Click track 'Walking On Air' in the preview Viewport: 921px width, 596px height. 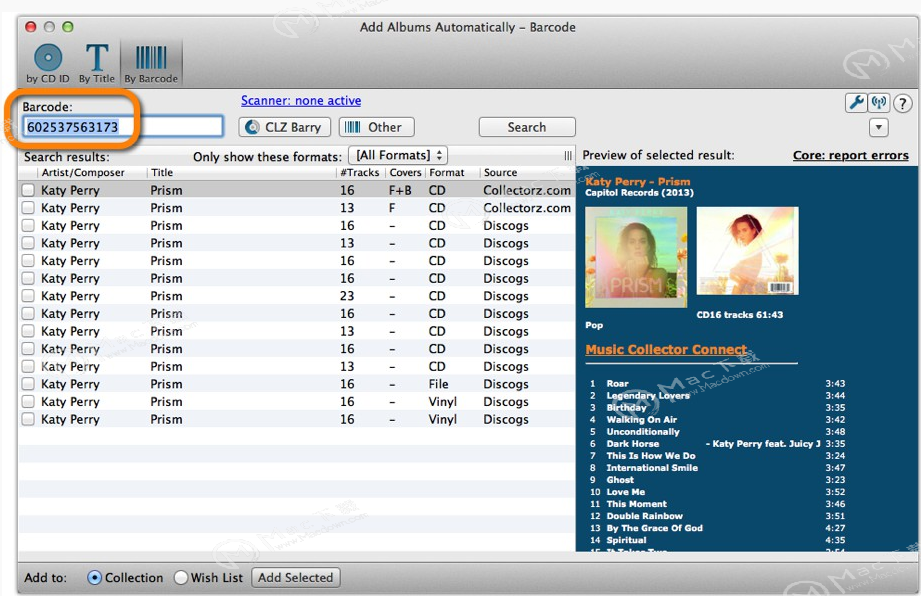coord(641,420)
